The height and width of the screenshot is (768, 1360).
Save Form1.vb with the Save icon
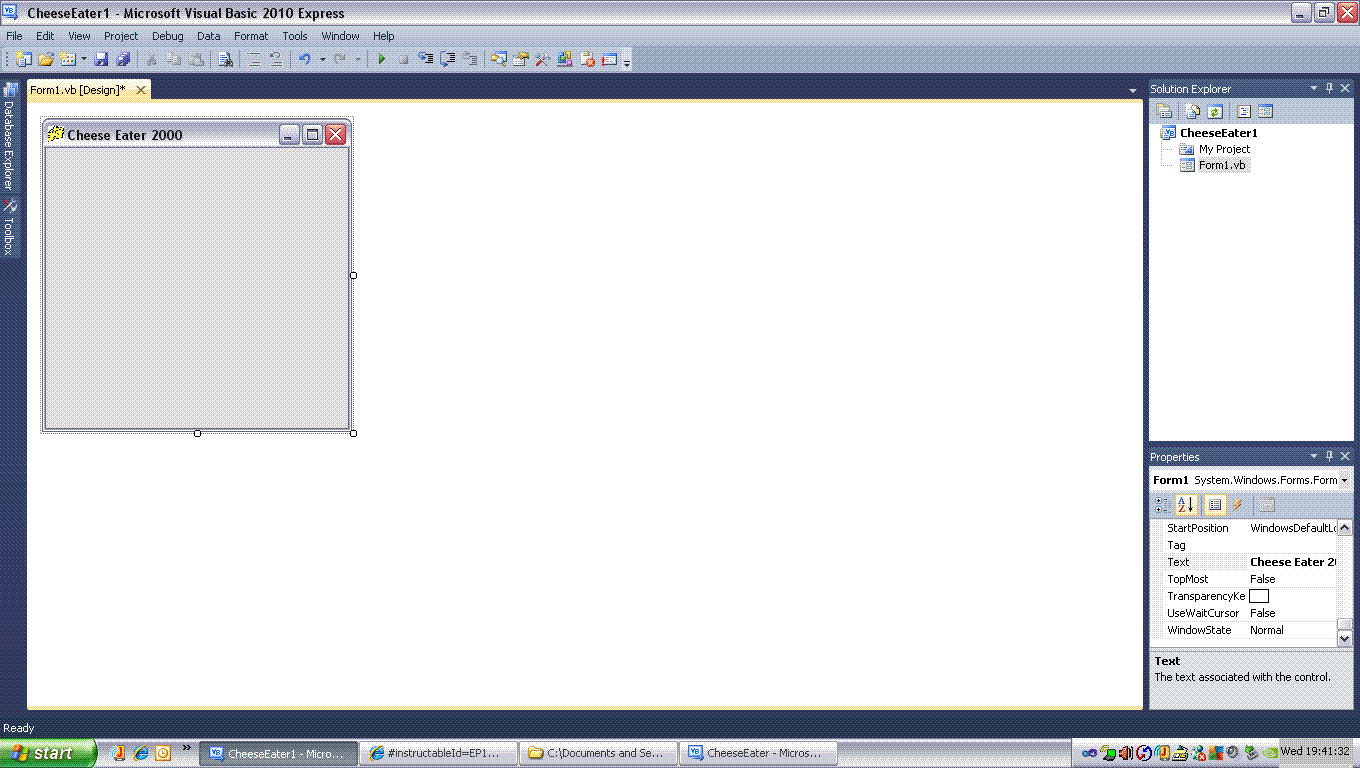(101, 60)
